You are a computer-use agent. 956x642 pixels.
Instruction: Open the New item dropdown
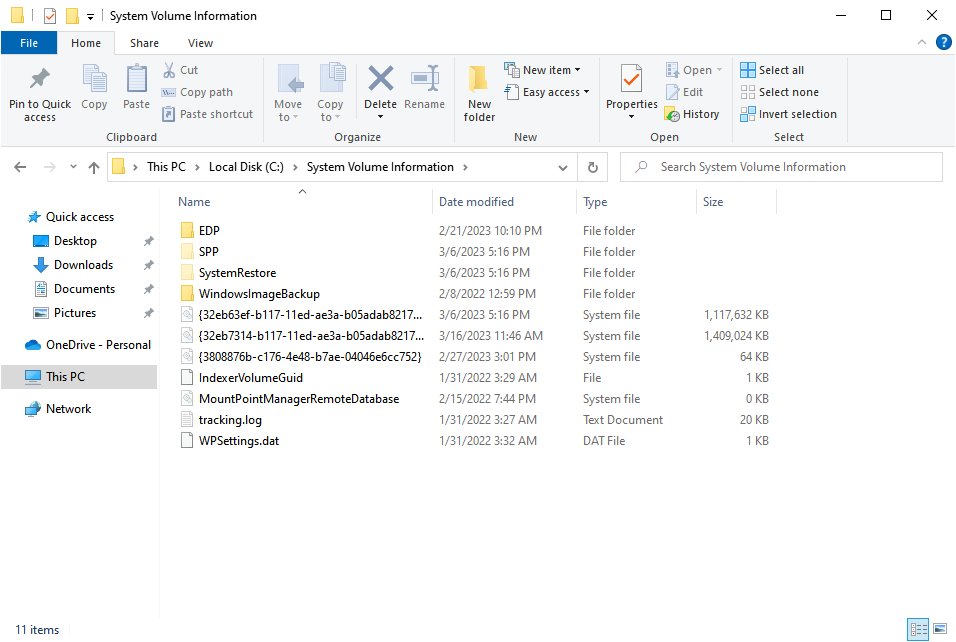(x=543, y=70)
